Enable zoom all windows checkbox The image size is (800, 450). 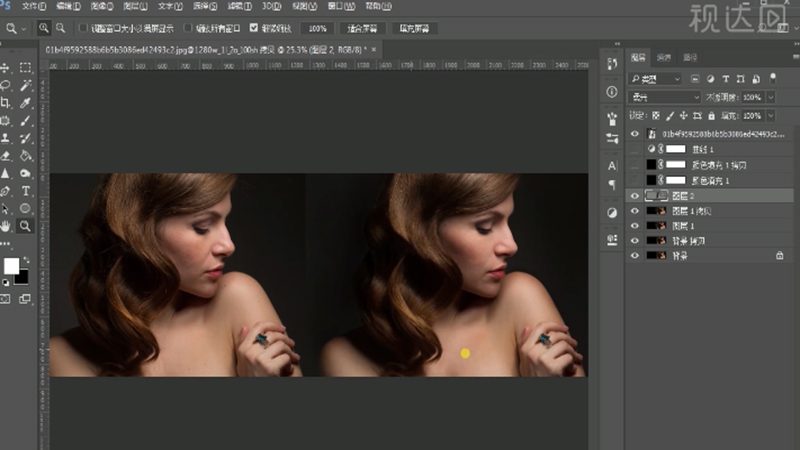pos(188,28)
